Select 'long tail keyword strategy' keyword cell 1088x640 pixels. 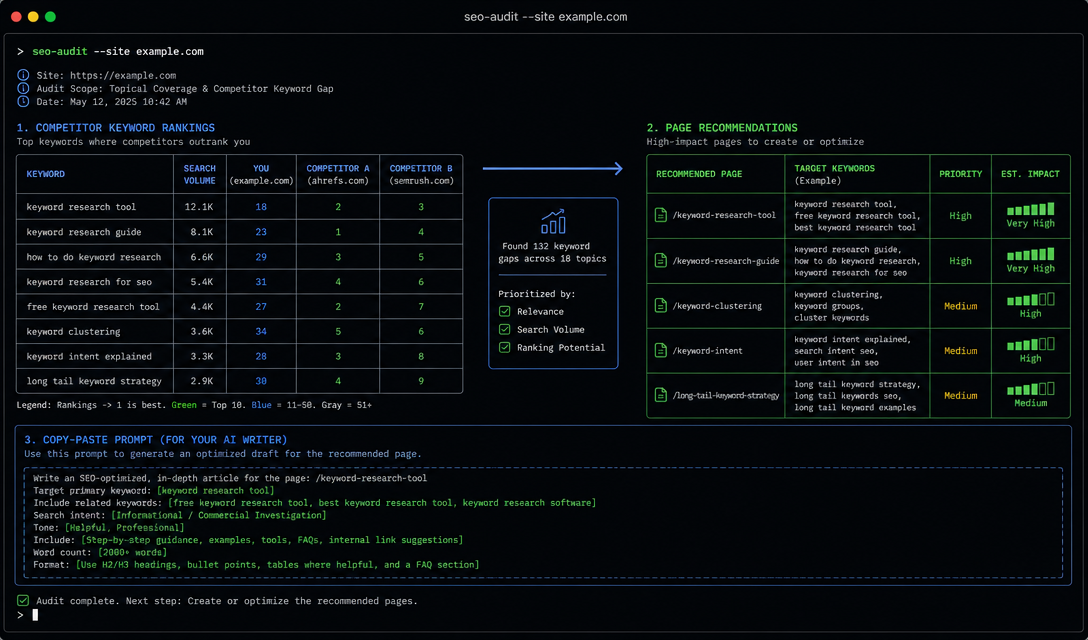(x=94, y=381)
